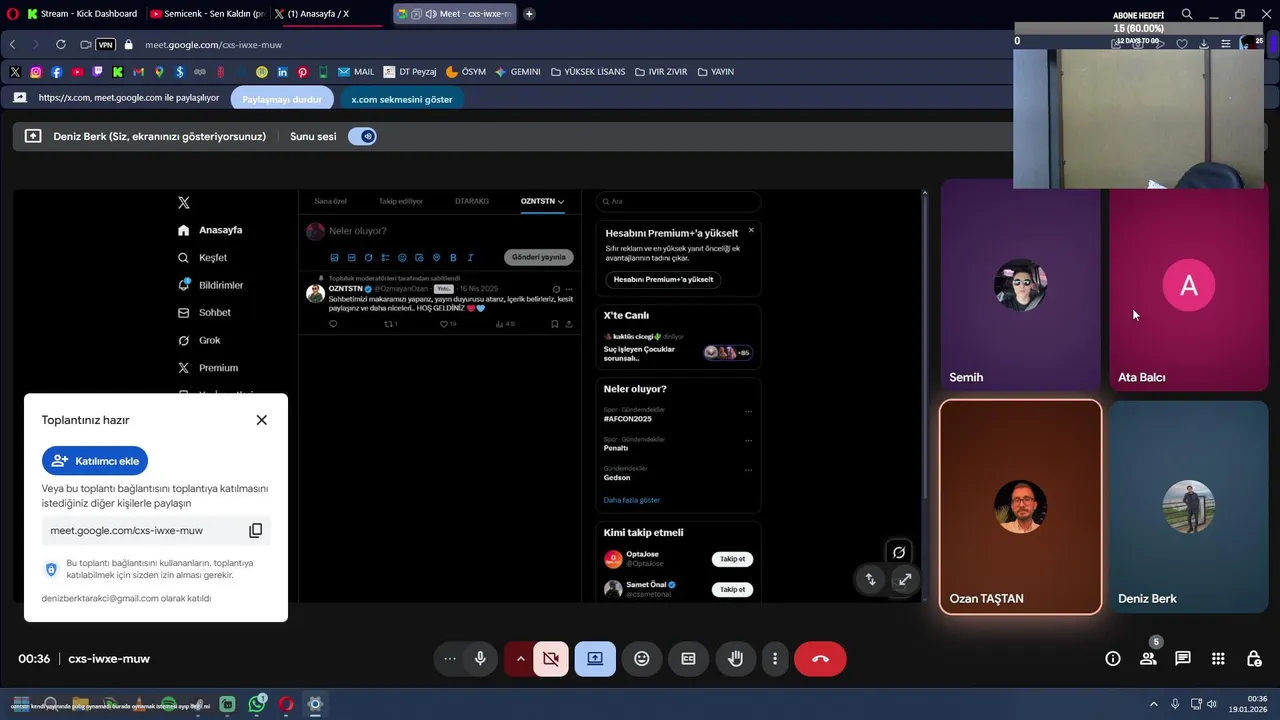Click the Katılımcı ekle button

[x=95, y=461]
